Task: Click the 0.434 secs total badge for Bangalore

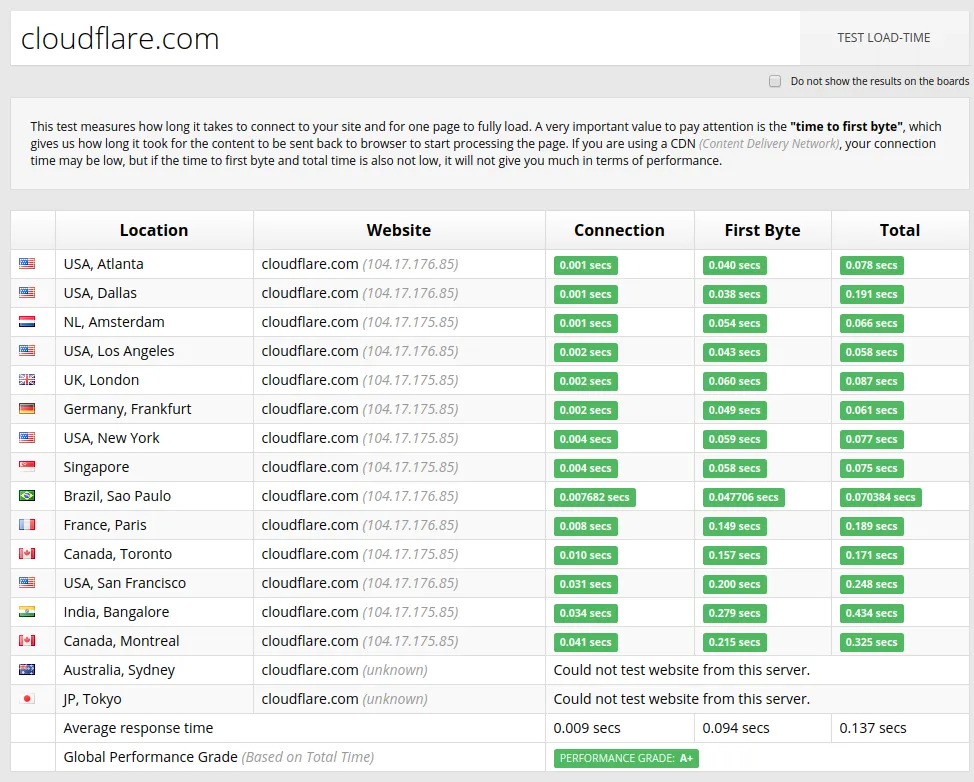Action: pos(872,613)
